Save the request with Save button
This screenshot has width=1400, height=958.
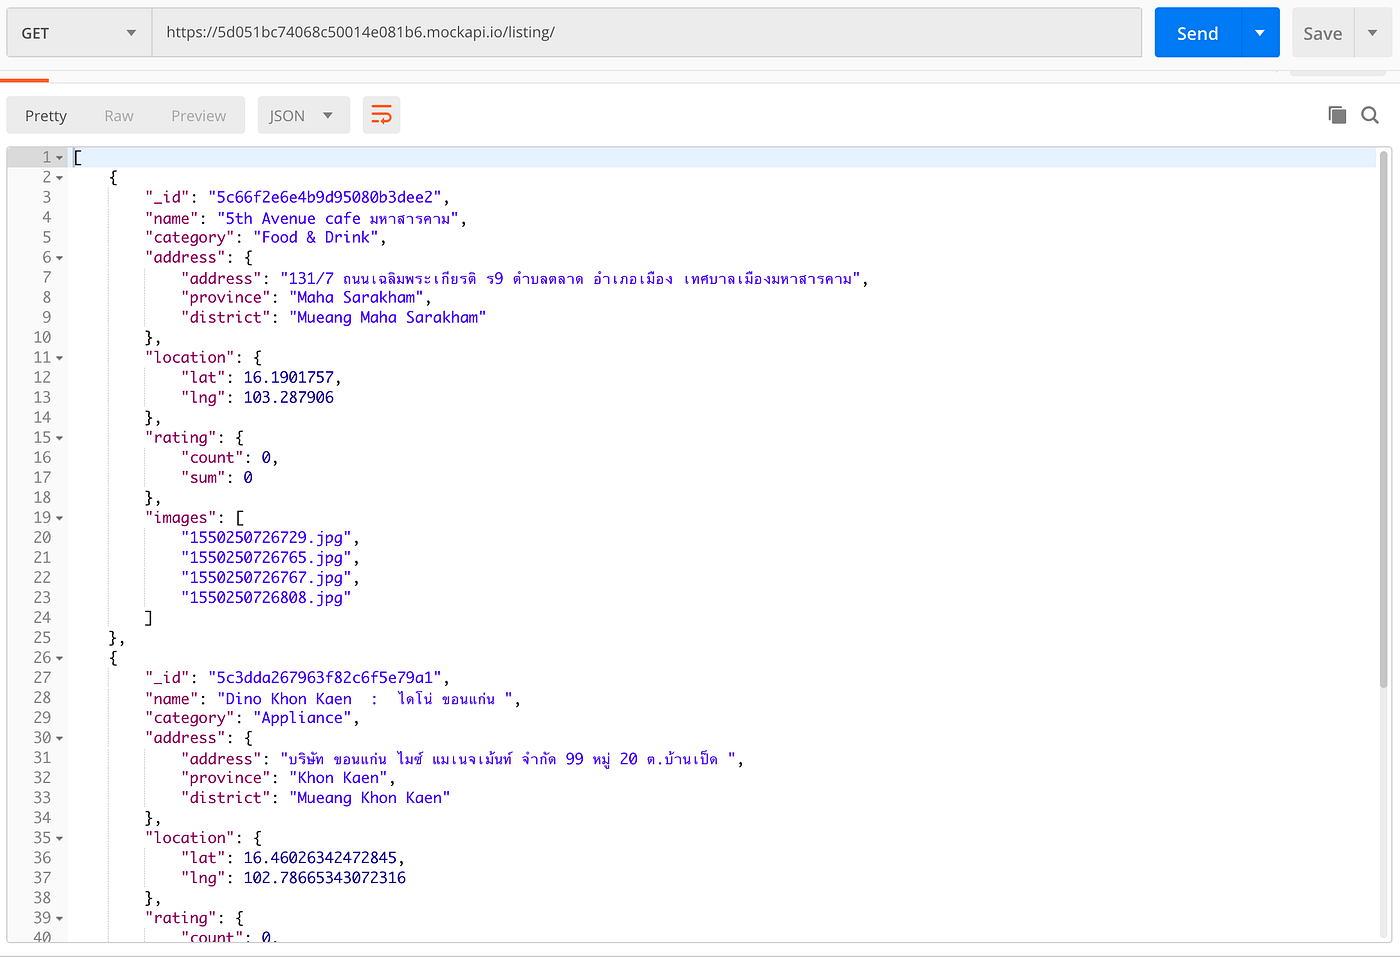(1322, 33)
